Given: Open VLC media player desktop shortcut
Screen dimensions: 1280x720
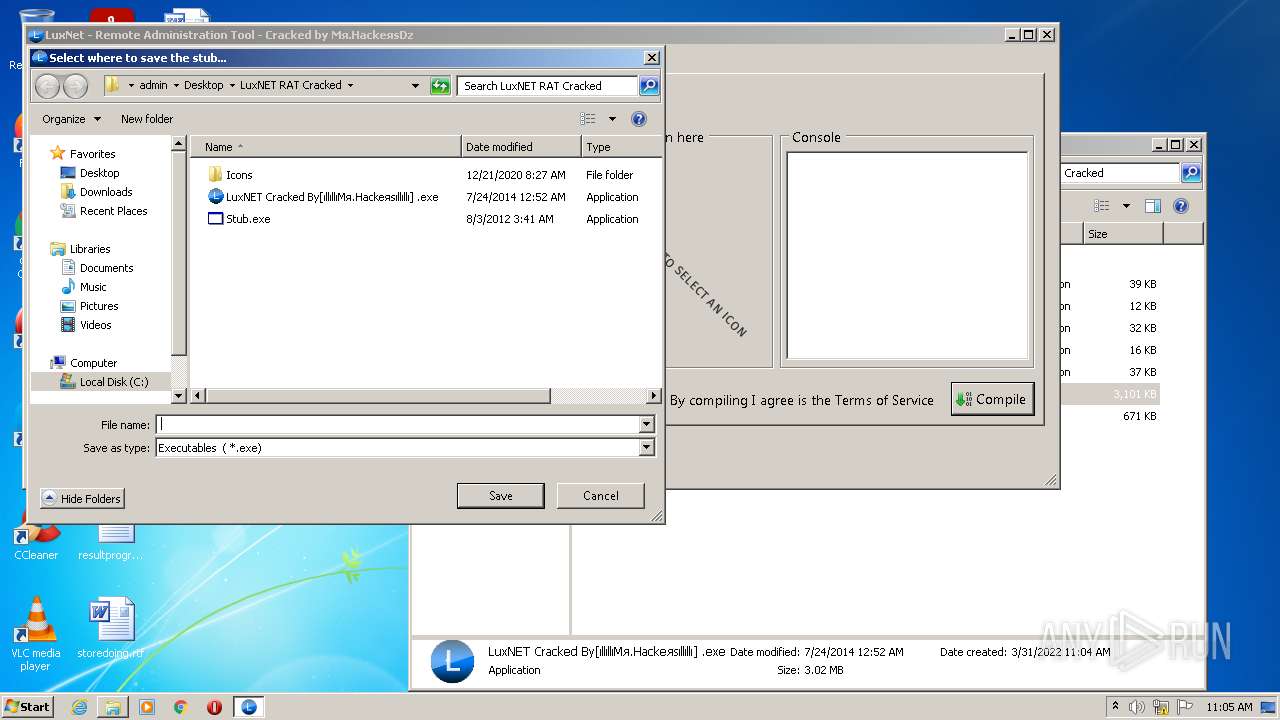Looking at the screenshot, I should pos(36,634).
